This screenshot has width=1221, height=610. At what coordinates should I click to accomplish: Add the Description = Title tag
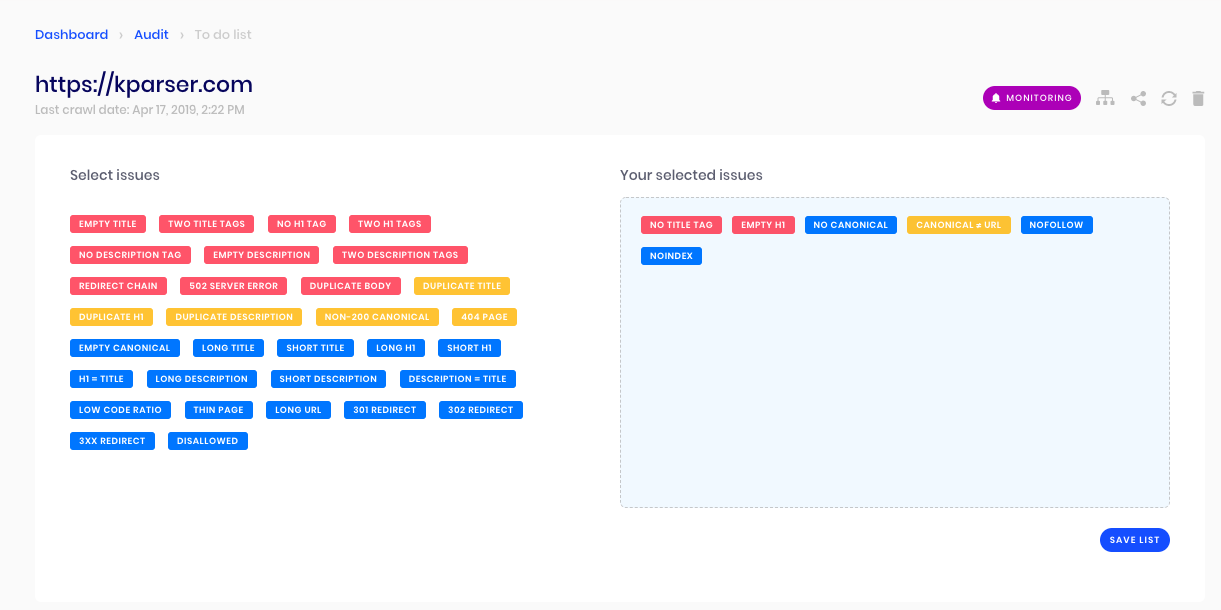(458, 379)
